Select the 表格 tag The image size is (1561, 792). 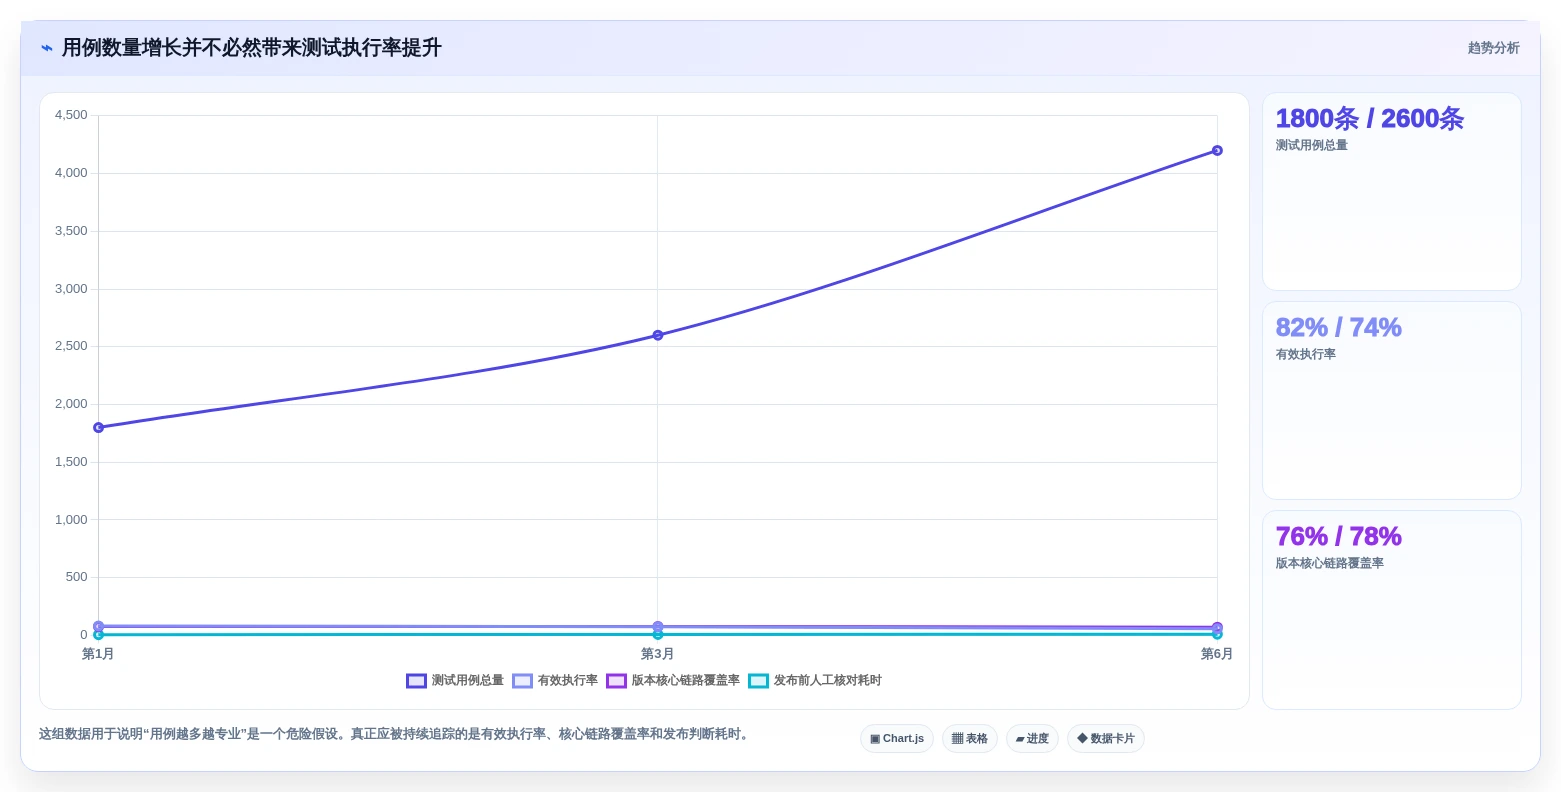[969, 739]
